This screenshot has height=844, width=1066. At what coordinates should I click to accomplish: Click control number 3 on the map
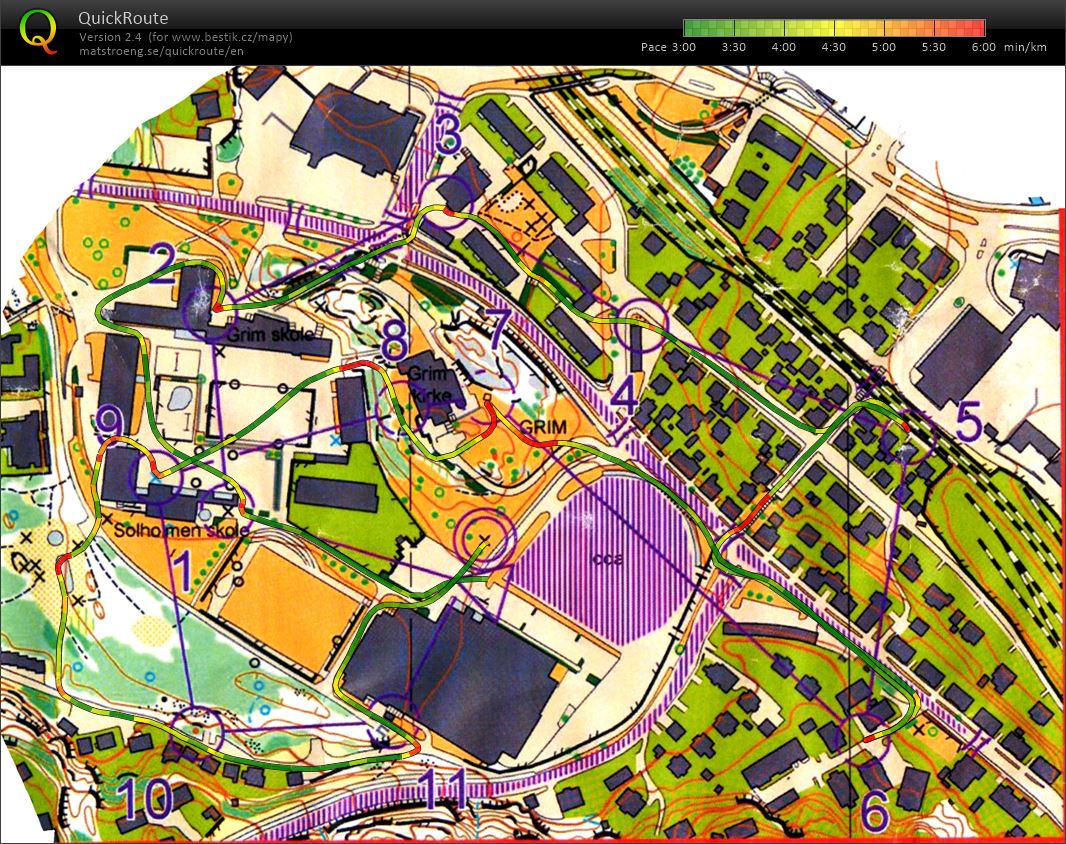[449, 135]
